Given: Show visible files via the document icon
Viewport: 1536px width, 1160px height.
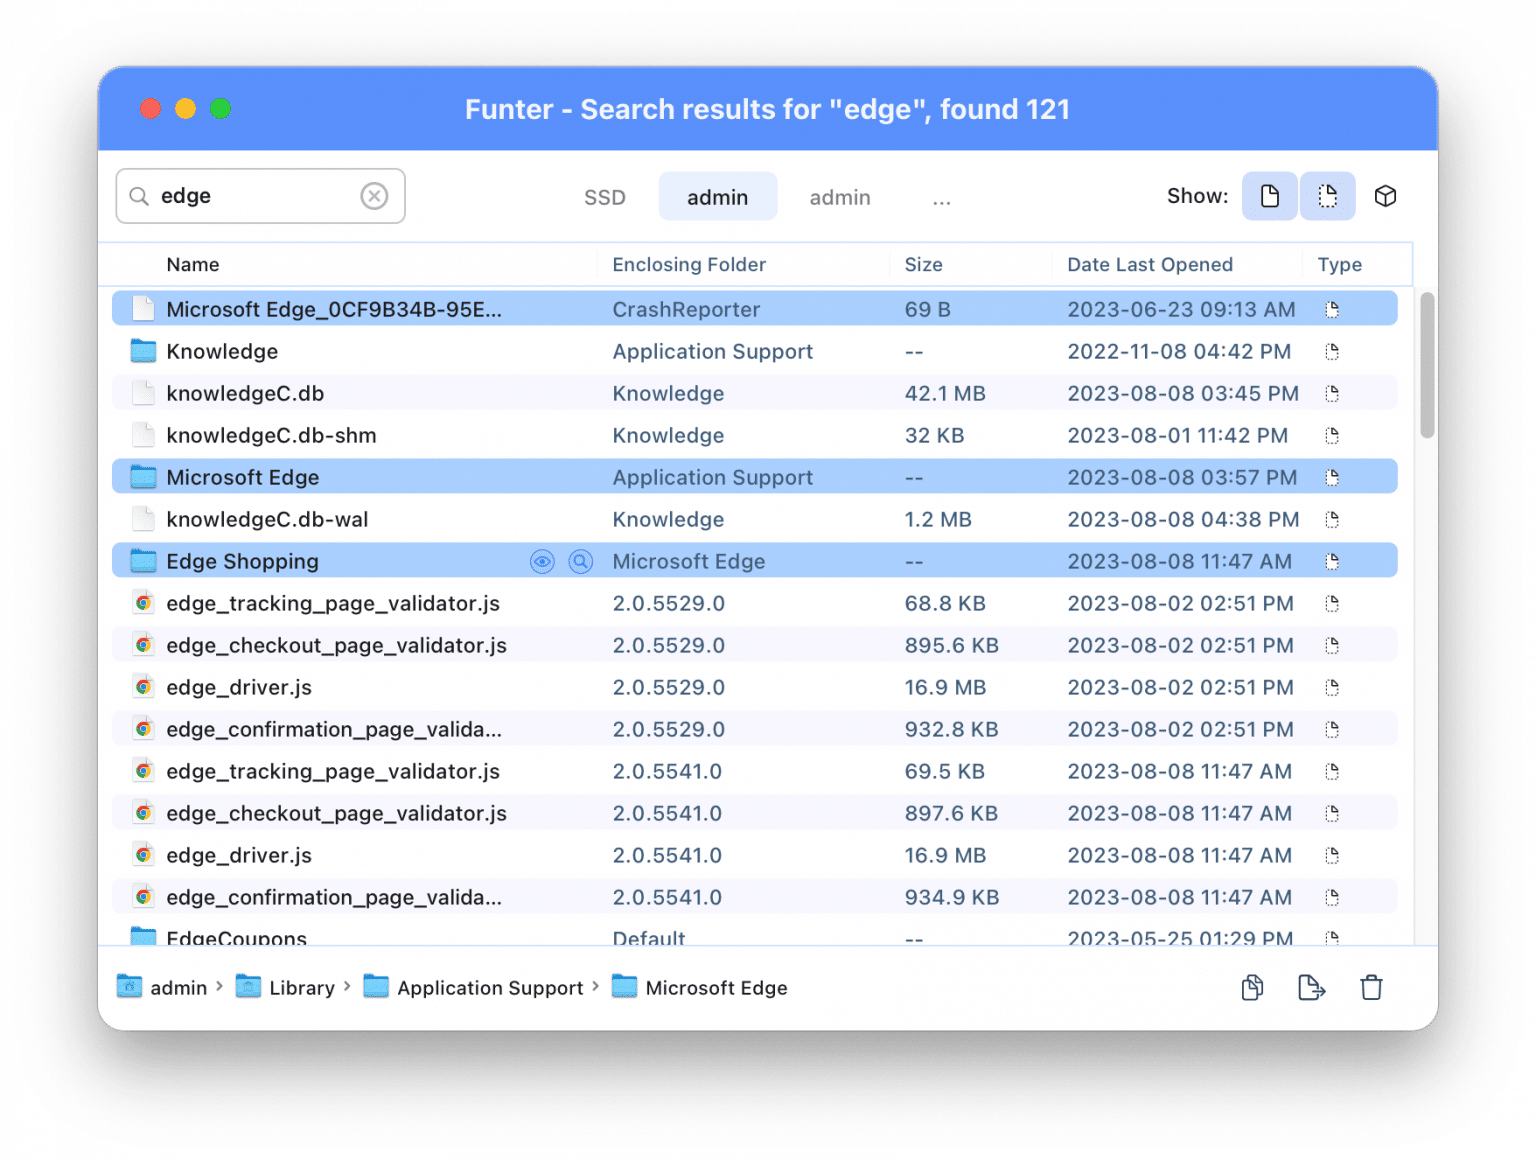Looking at the screenshot, I should [x=1269, y=196].
